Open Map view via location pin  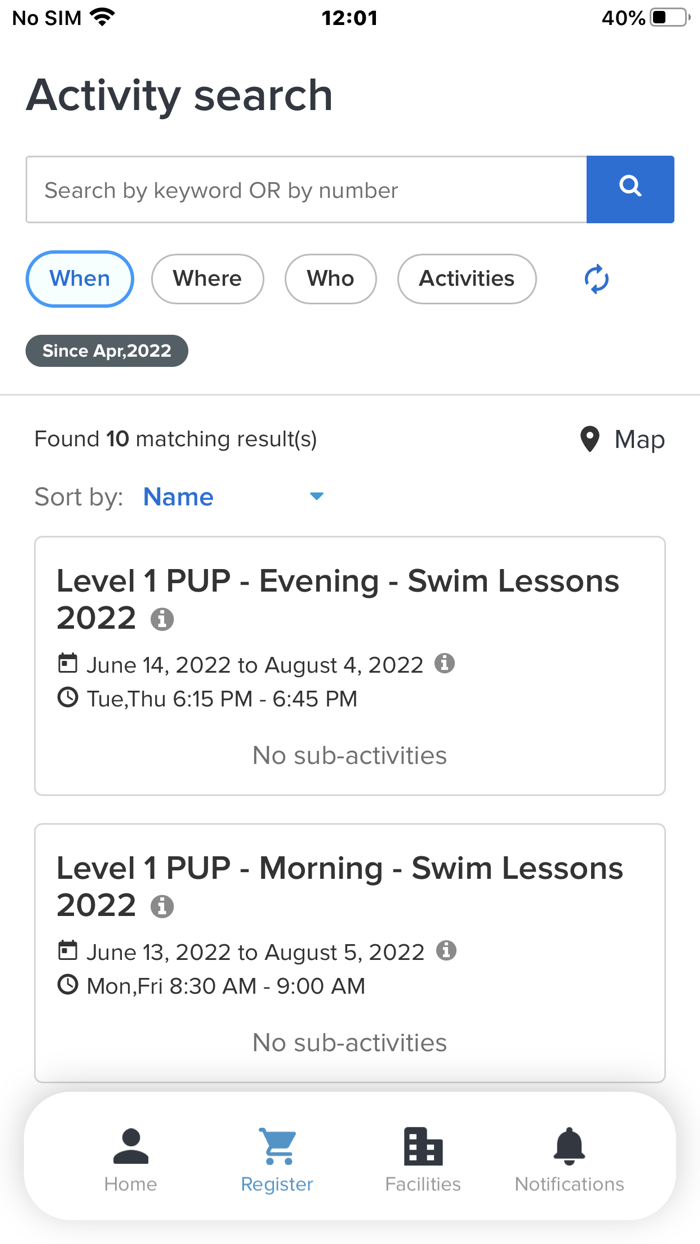pyautogui.click(x=622, y=439)
